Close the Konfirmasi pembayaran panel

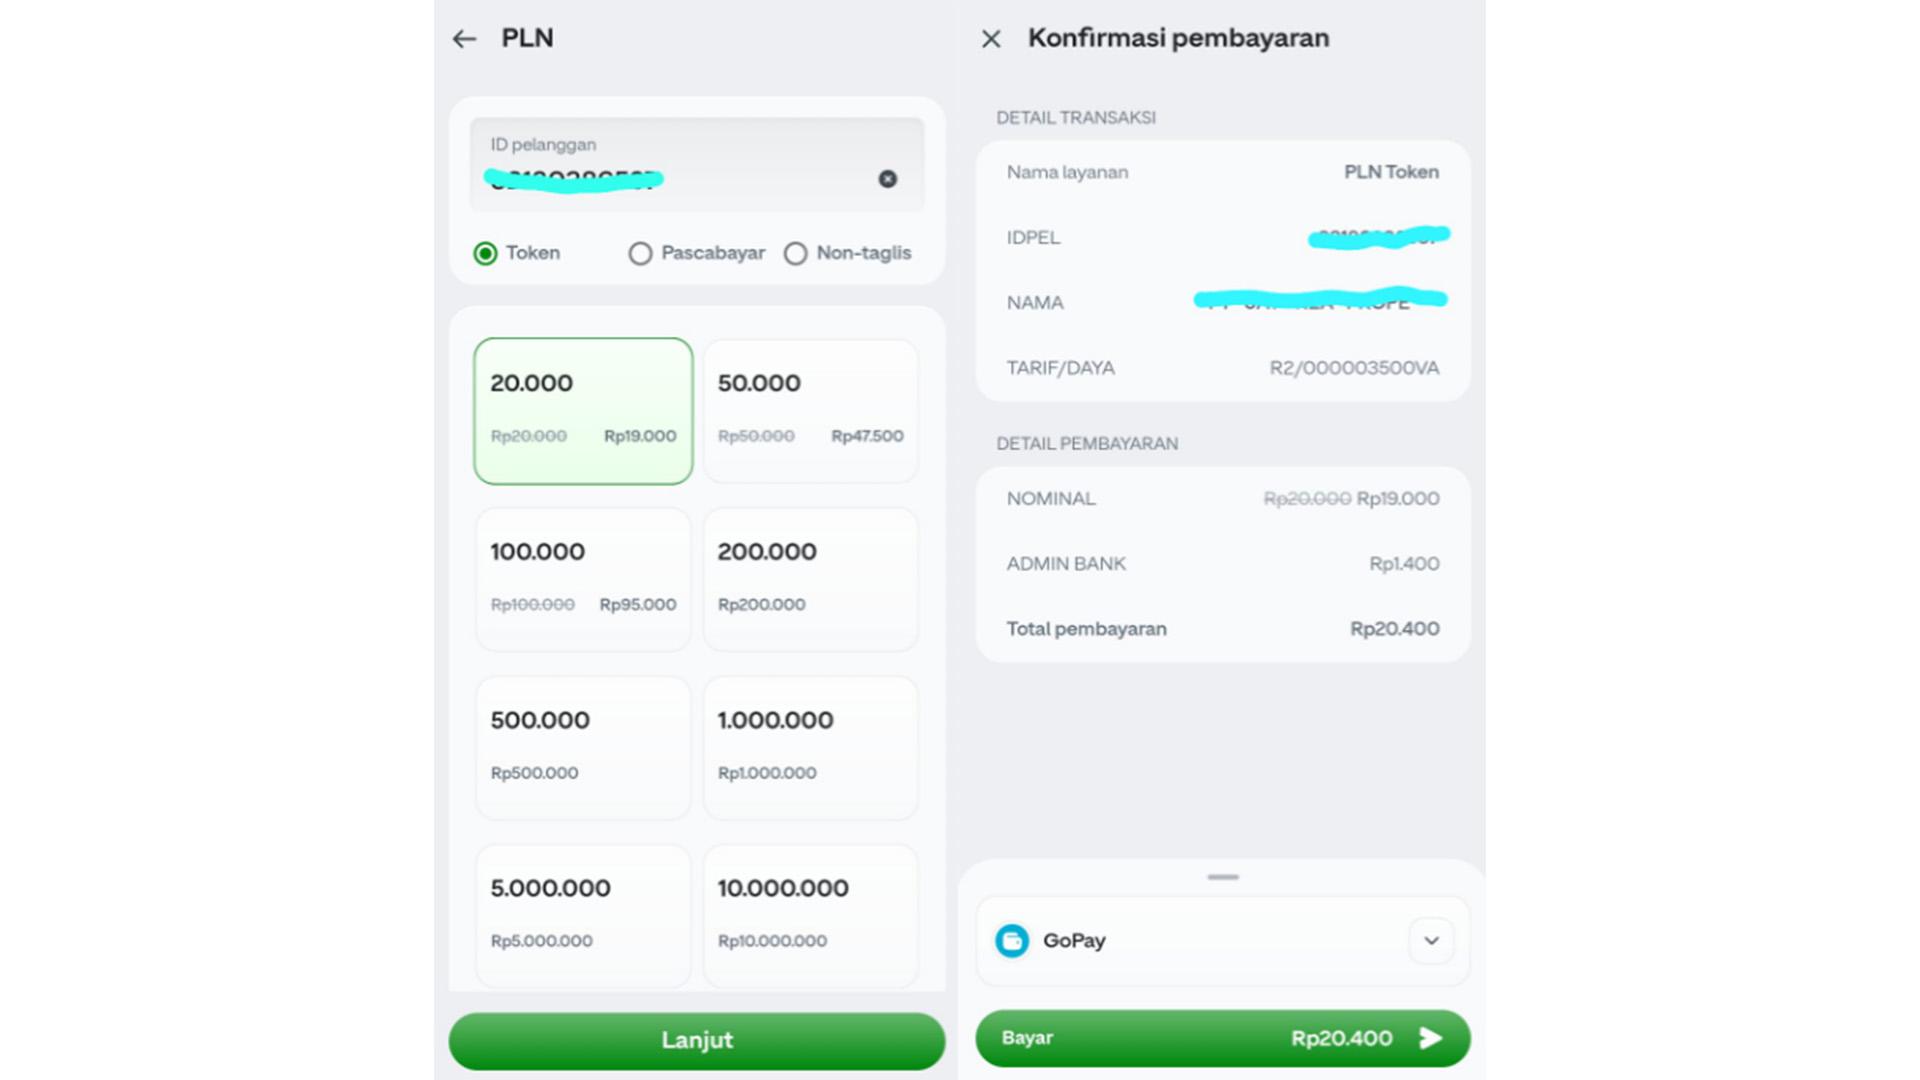pos(991,38)
